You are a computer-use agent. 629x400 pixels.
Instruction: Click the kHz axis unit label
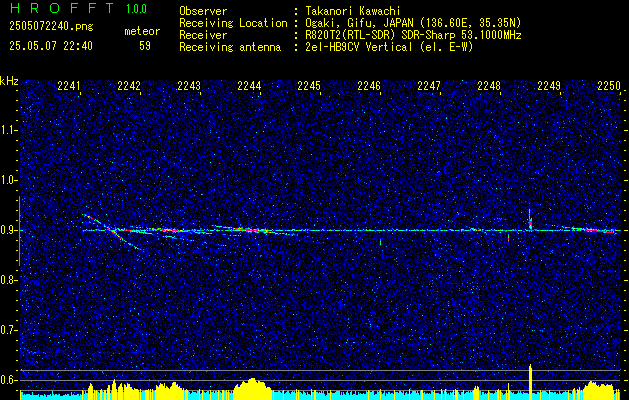[9, 81]
